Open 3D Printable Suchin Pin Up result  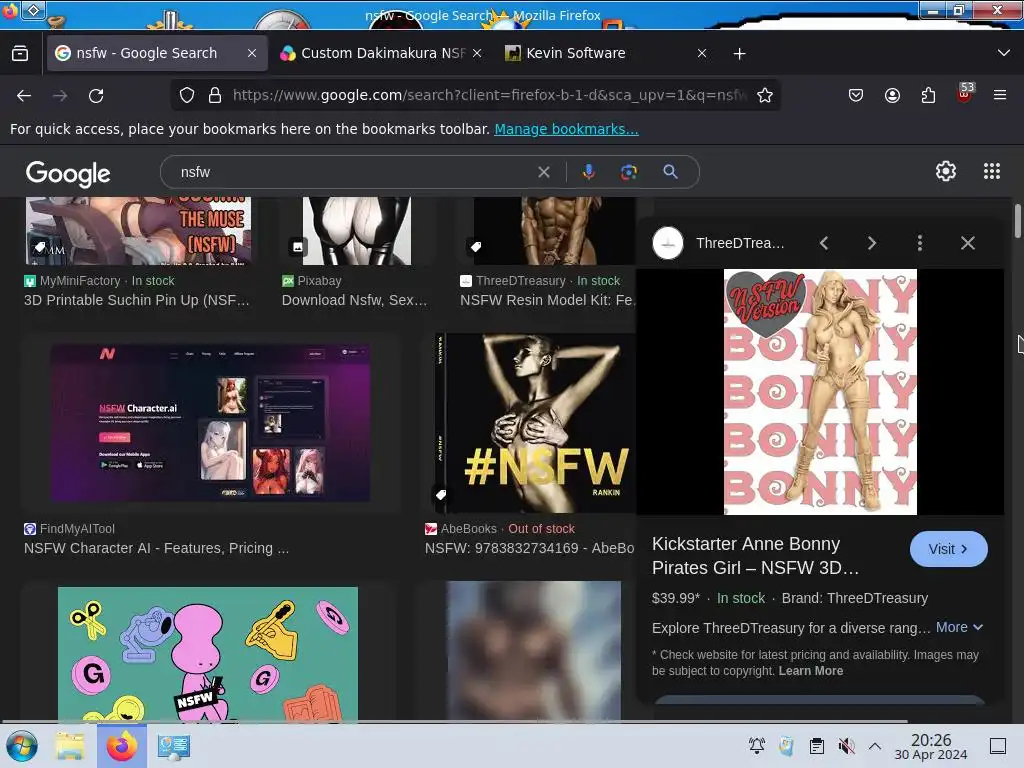(136, 300)
